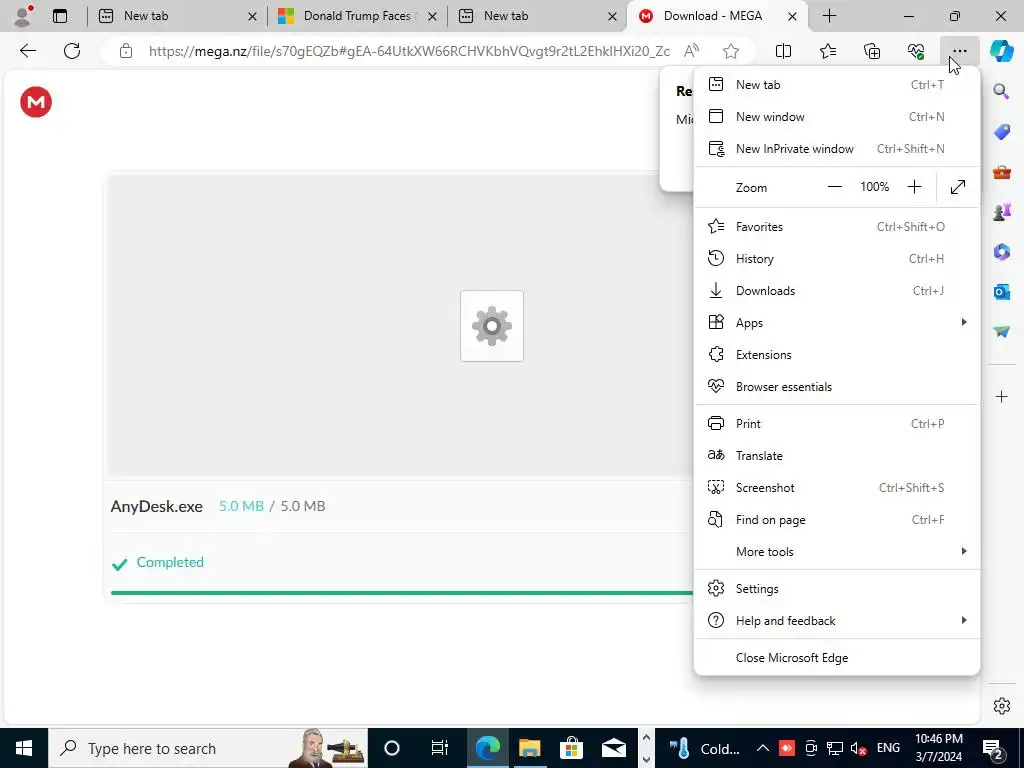The height and width of the screenshot is (768, 1024).
Task: Select New tab in the menu
Action: [837, 84]
